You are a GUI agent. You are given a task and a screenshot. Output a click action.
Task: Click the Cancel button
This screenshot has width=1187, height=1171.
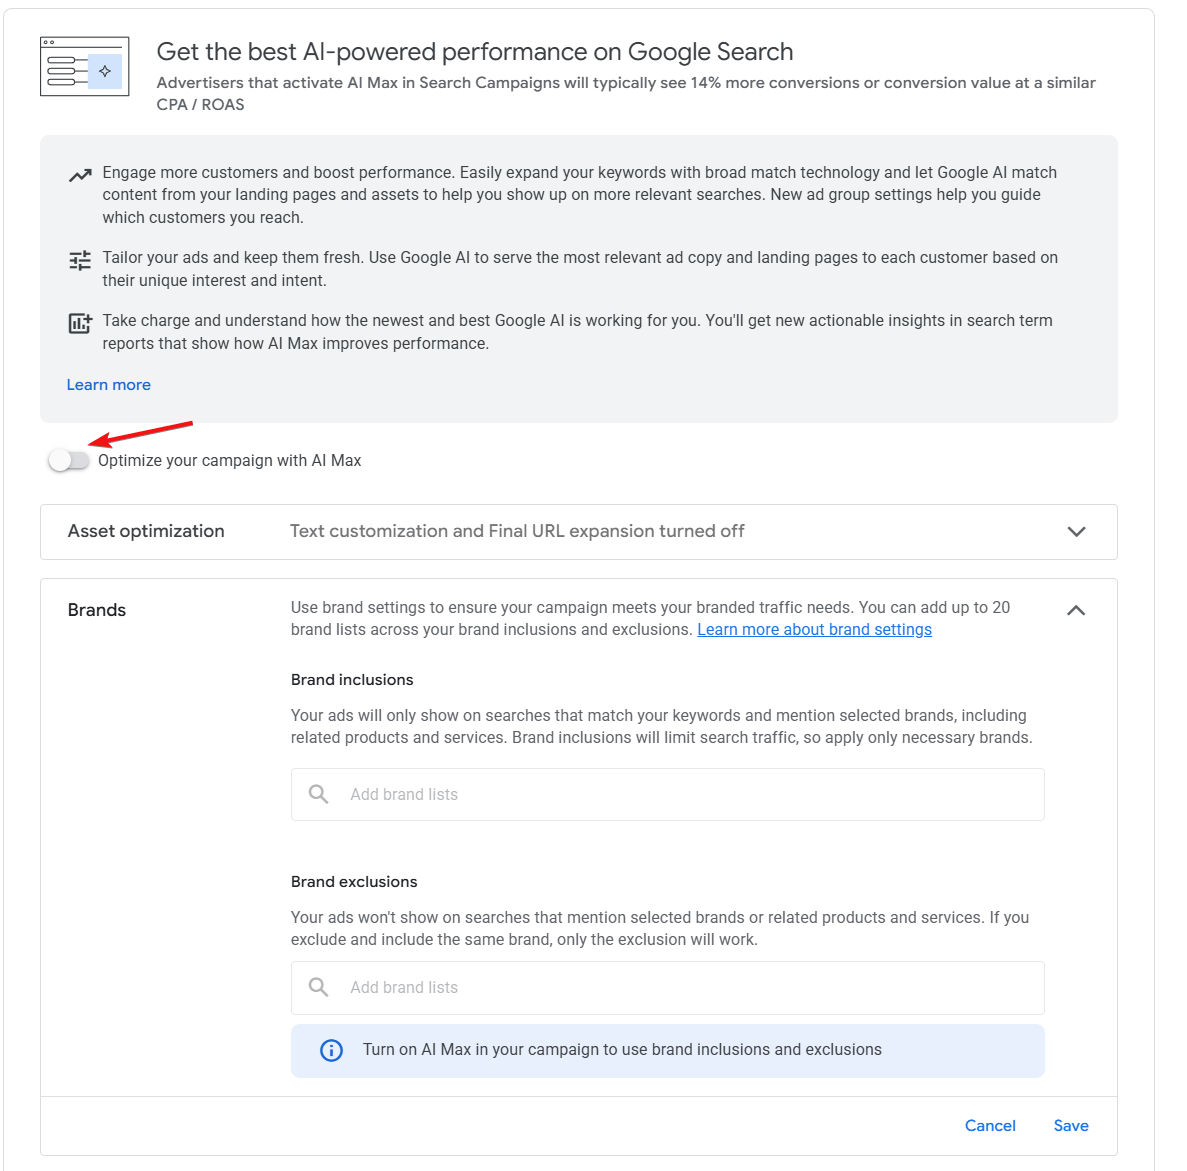[989, 1126]
